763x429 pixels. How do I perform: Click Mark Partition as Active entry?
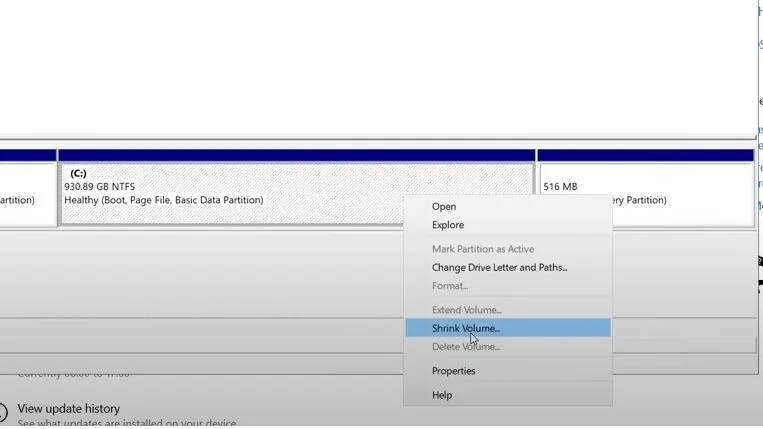click(508, 249)
